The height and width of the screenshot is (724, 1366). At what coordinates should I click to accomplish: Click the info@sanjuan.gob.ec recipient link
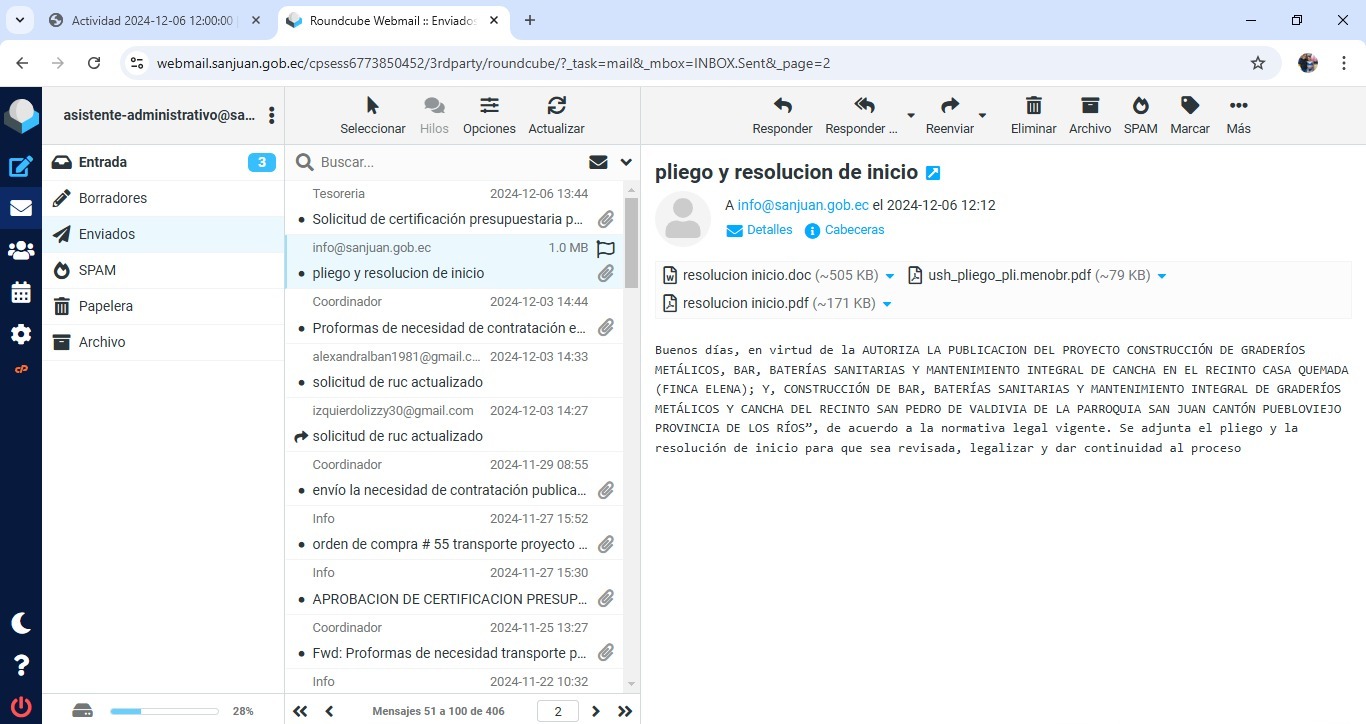coord(802,205)
